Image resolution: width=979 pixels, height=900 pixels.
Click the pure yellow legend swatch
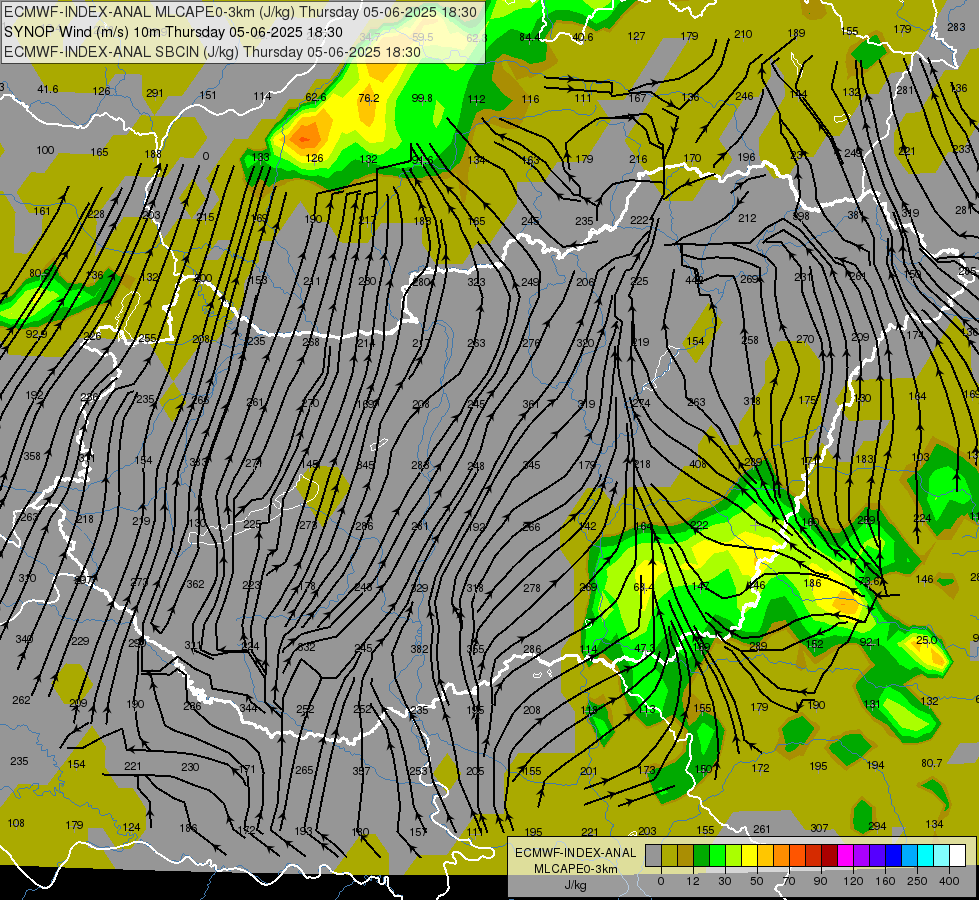[750, 856]
